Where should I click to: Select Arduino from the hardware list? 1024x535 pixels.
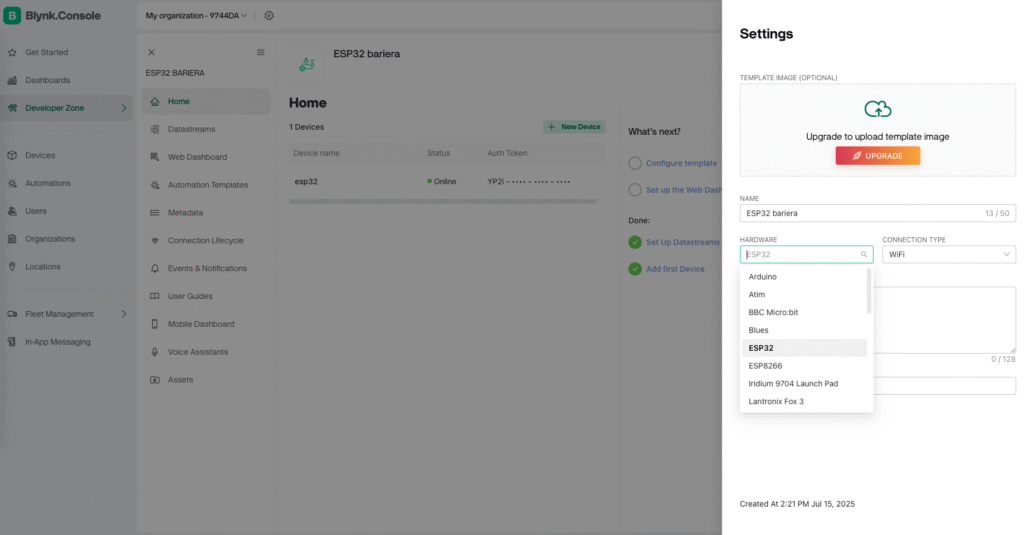804,277
